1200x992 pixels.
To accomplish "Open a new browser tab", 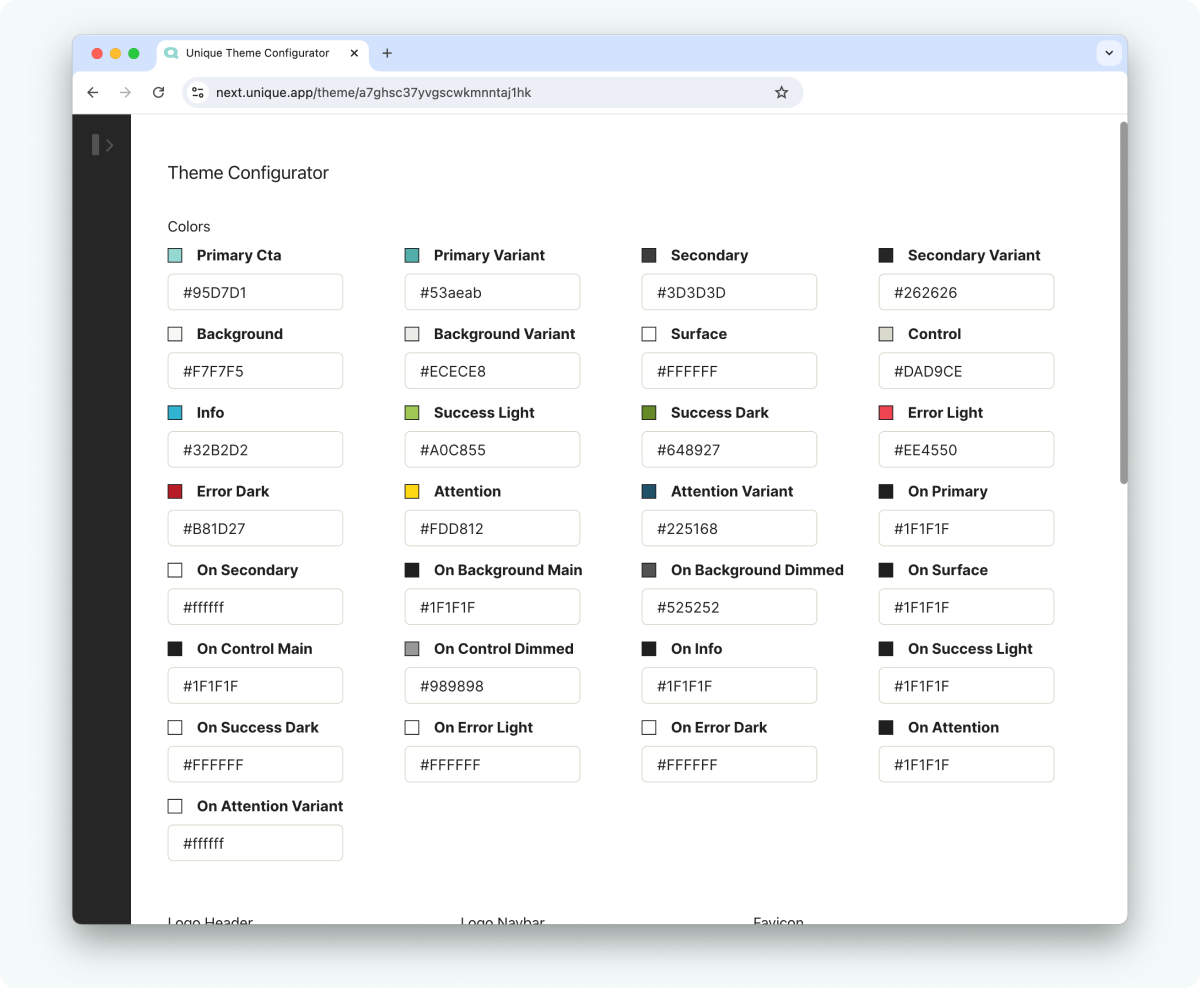I will [387, 53].
